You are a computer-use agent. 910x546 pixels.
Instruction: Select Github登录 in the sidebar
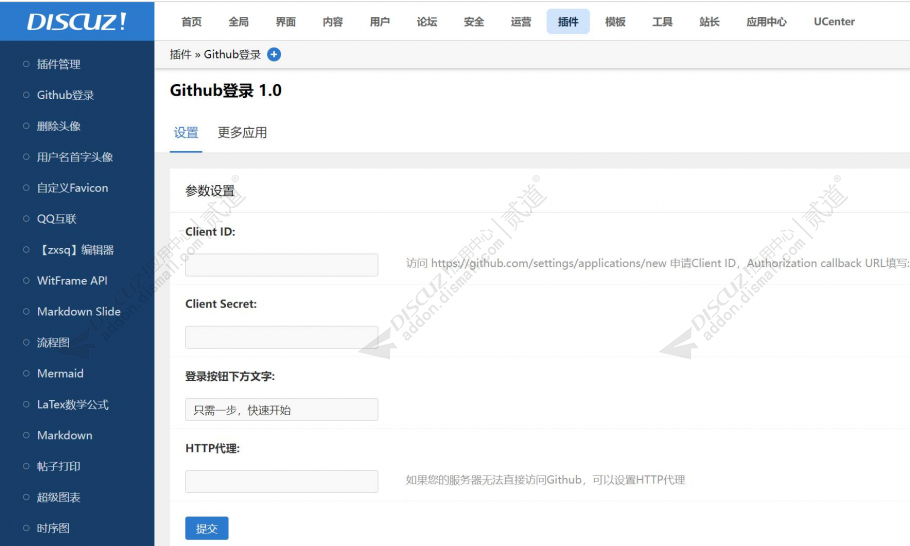65,95
